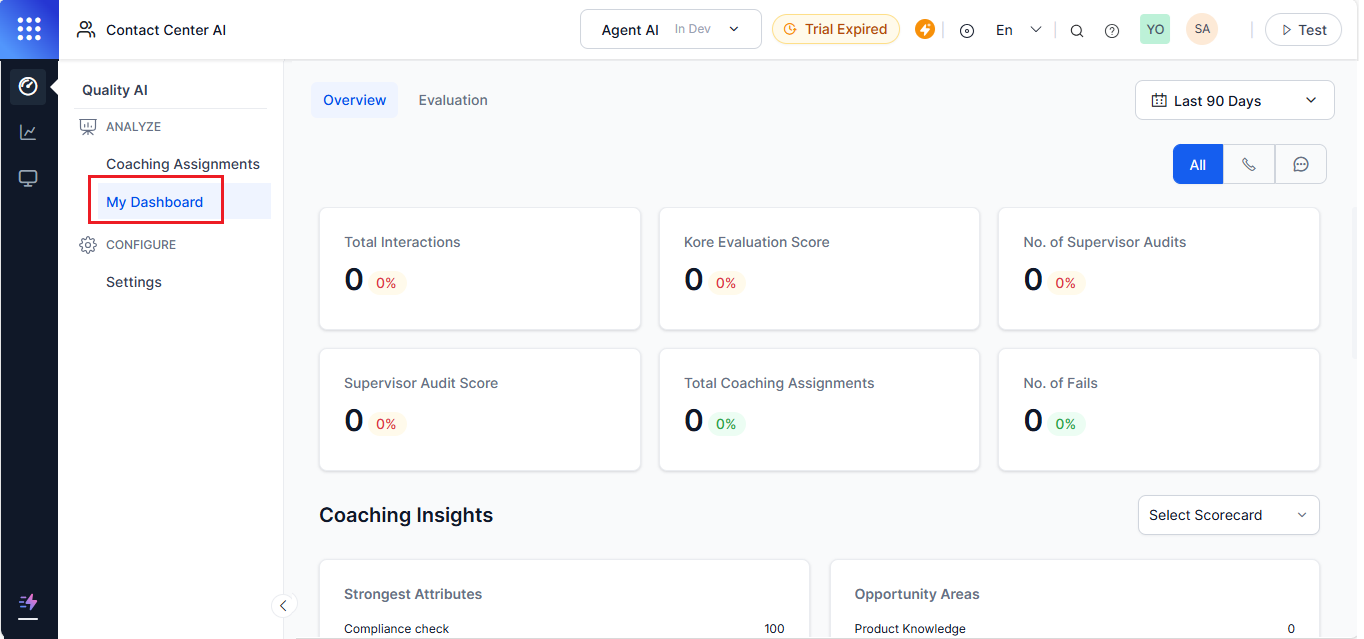Filter by the All channel toggle
This screenshot has height=639, width=1364.
1198,165
